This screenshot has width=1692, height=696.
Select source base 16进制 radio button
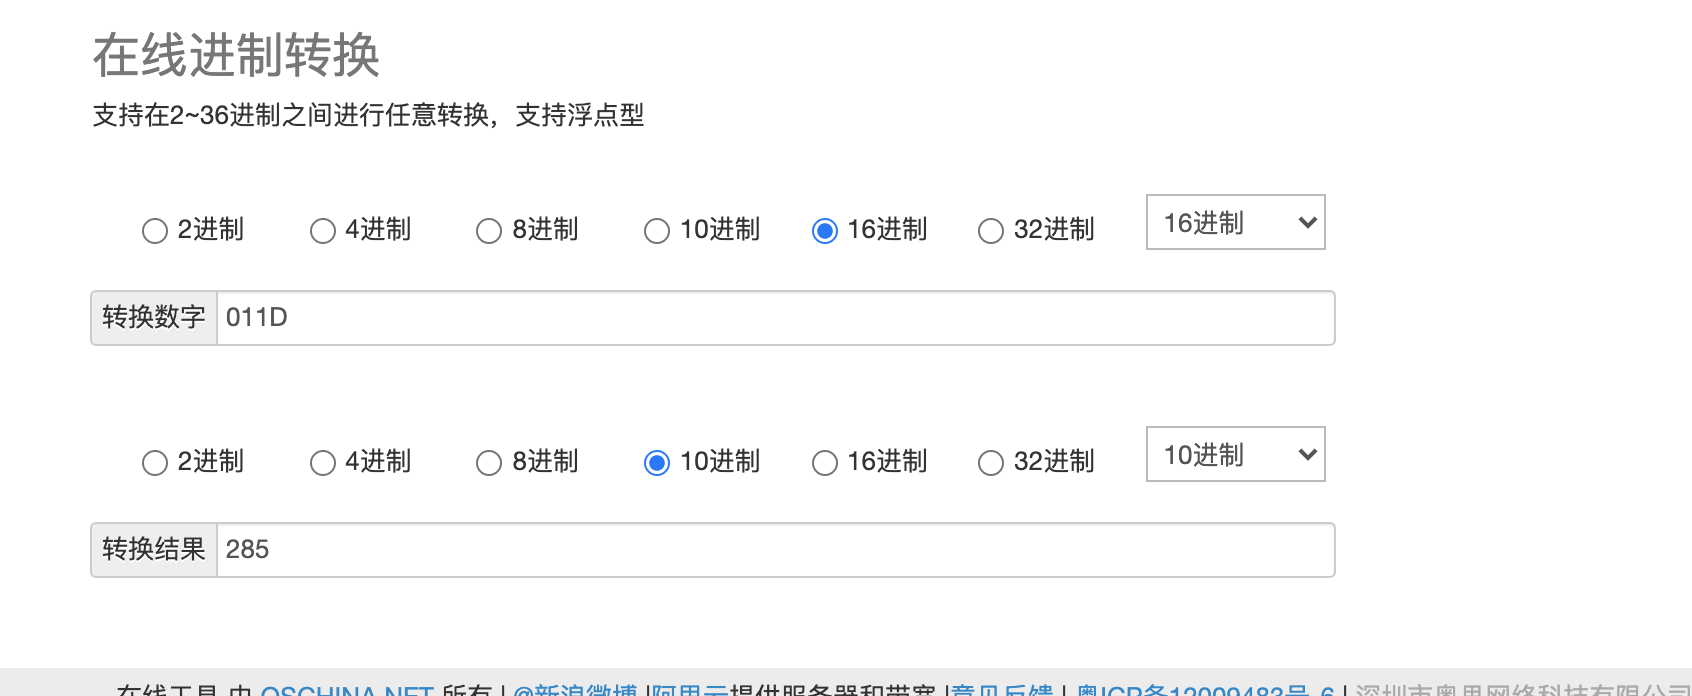(x=825, y=231)
